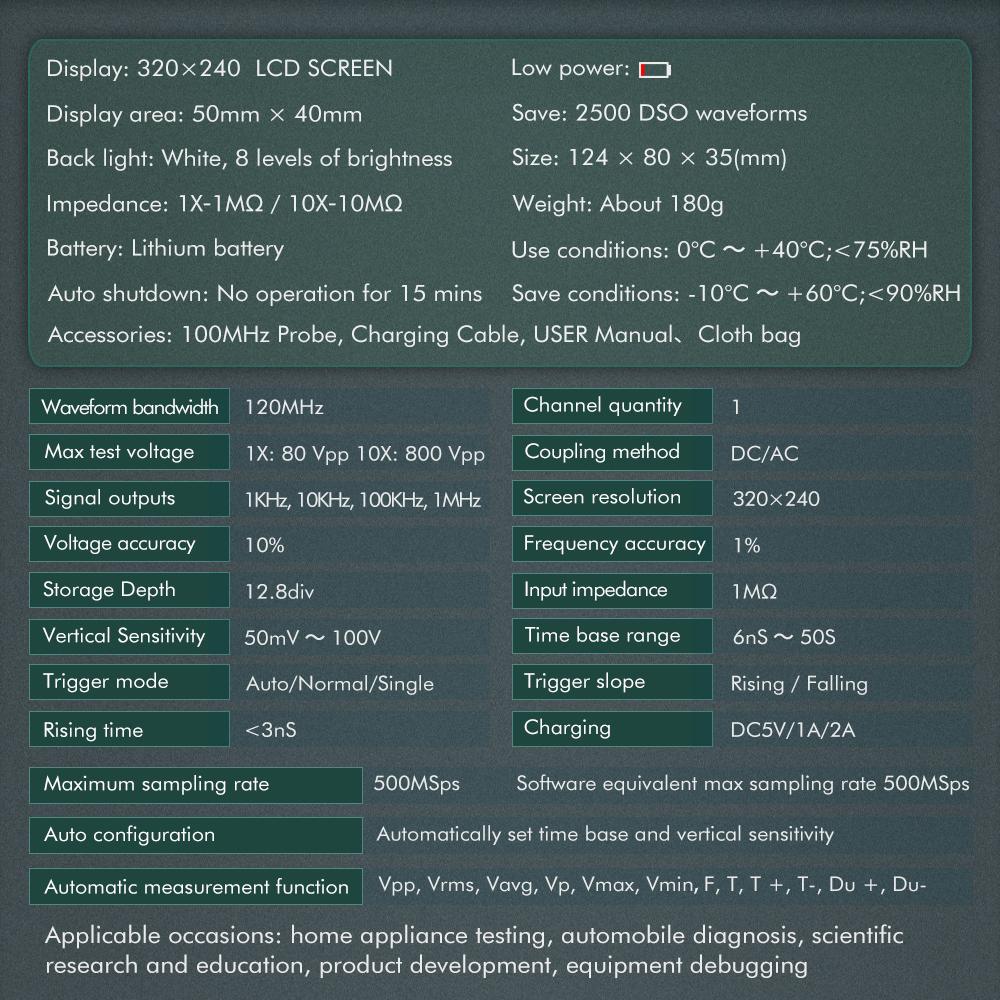Image resolution: width=1000 pixels, height=1000 pixels.
Task: Click the Frequency accuracy label
Action: tap(612, 543)
